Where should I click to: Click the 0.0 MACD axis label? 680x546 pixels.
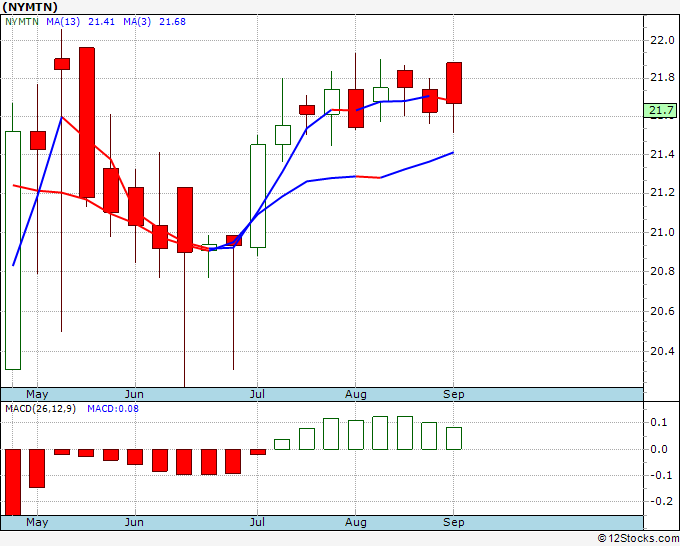click(659, 449)
